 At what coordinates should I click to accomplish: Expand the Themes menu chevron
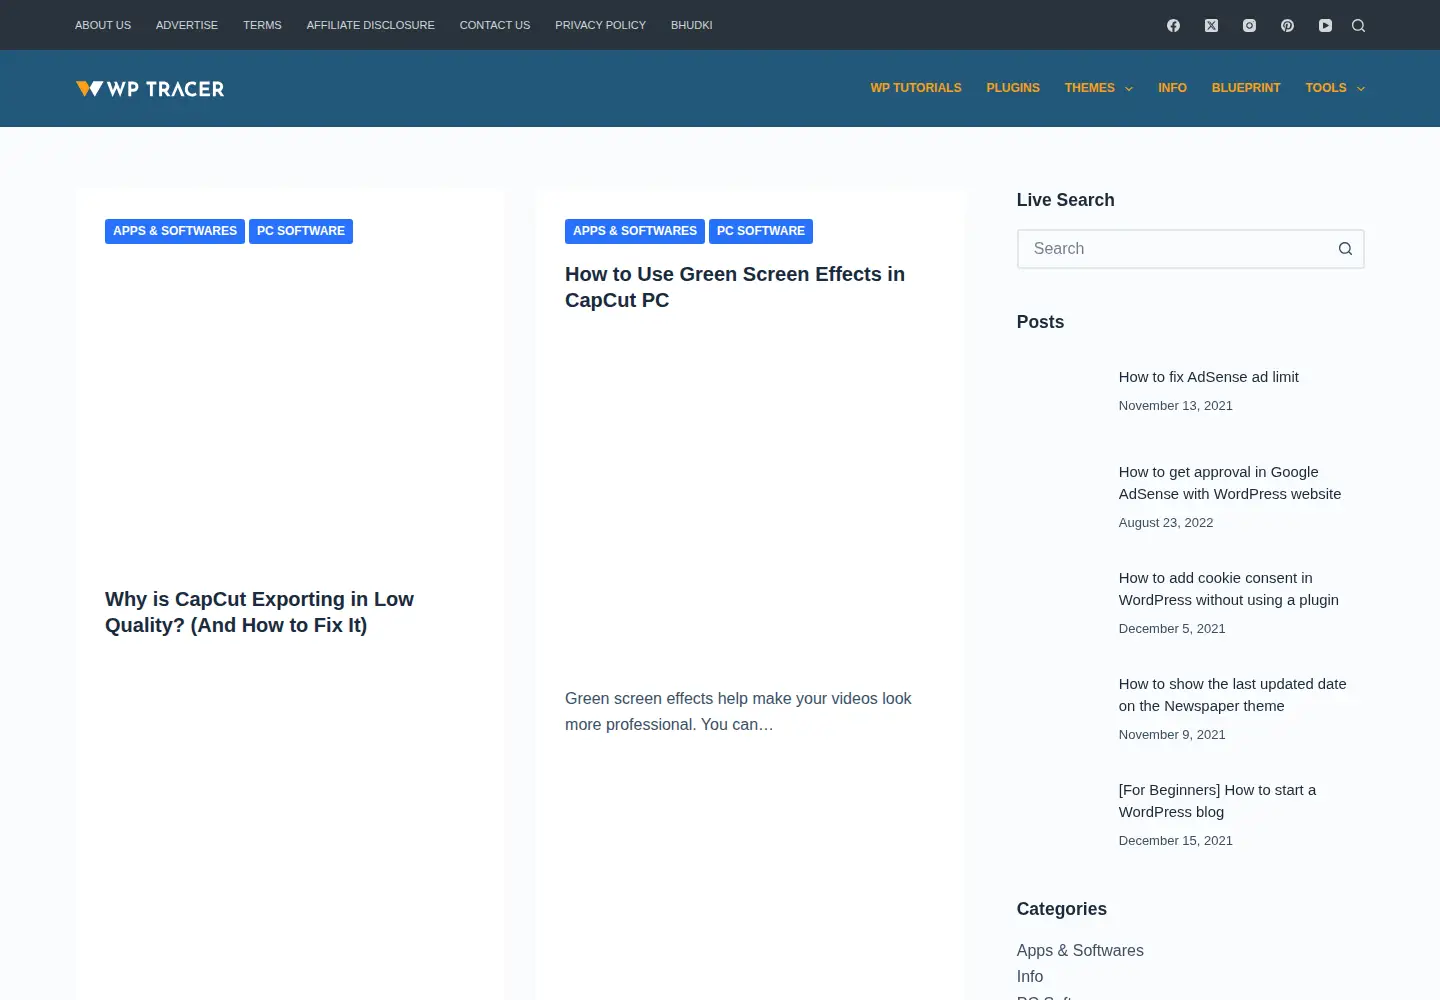[1129, 89]
